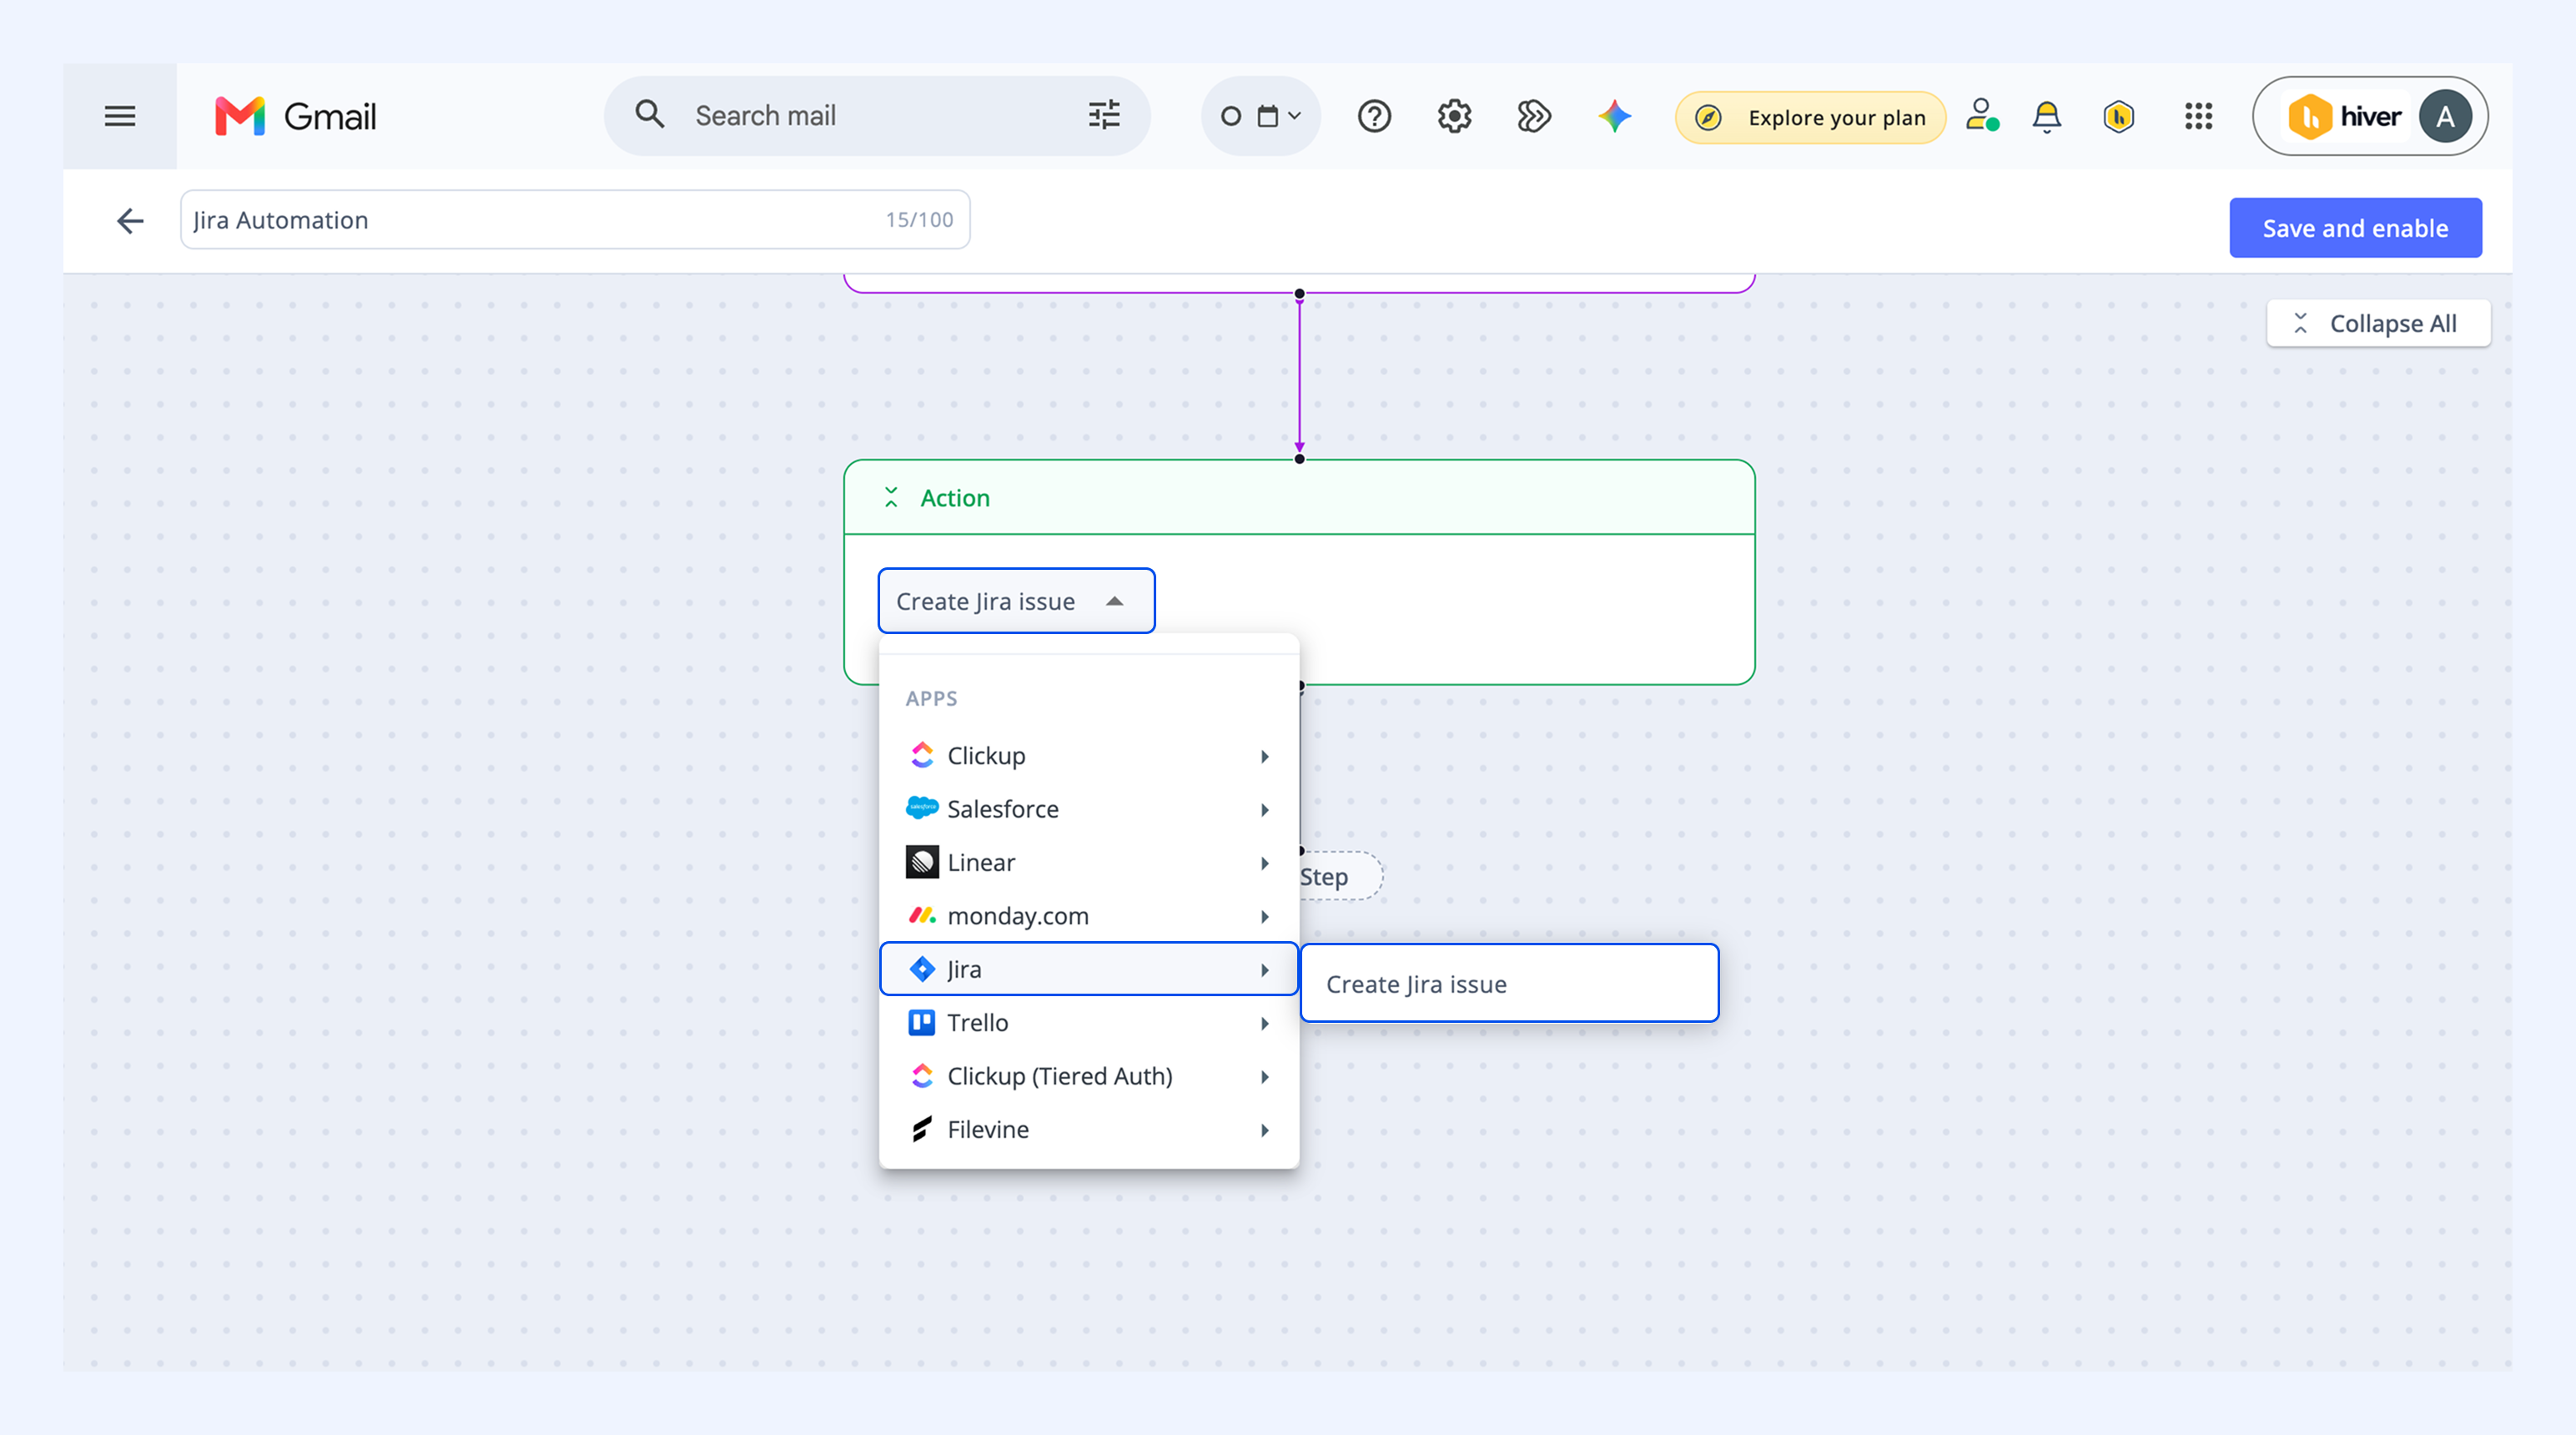Click the search magnifier icon
Viewport: 2576px width, 1435px height.
[x=650, y=115]
